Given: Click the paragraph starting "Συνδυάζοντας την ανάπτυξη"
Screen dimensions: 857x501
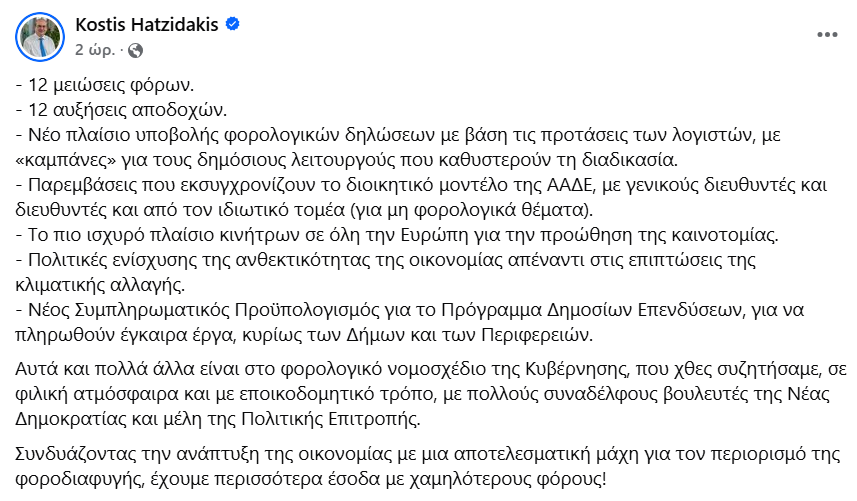Looking at the screenshot, I should point(400,453).
